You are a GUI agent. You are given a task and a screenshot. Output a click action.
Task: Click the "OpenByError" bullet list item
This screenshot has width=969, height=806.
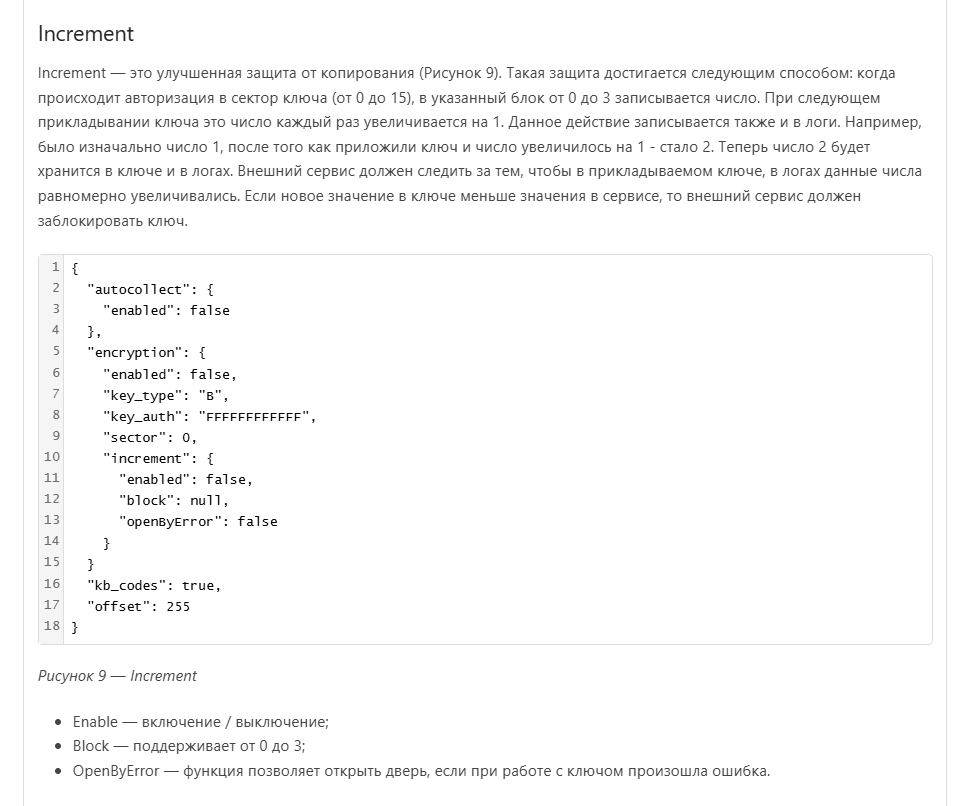tap(421, 771)
